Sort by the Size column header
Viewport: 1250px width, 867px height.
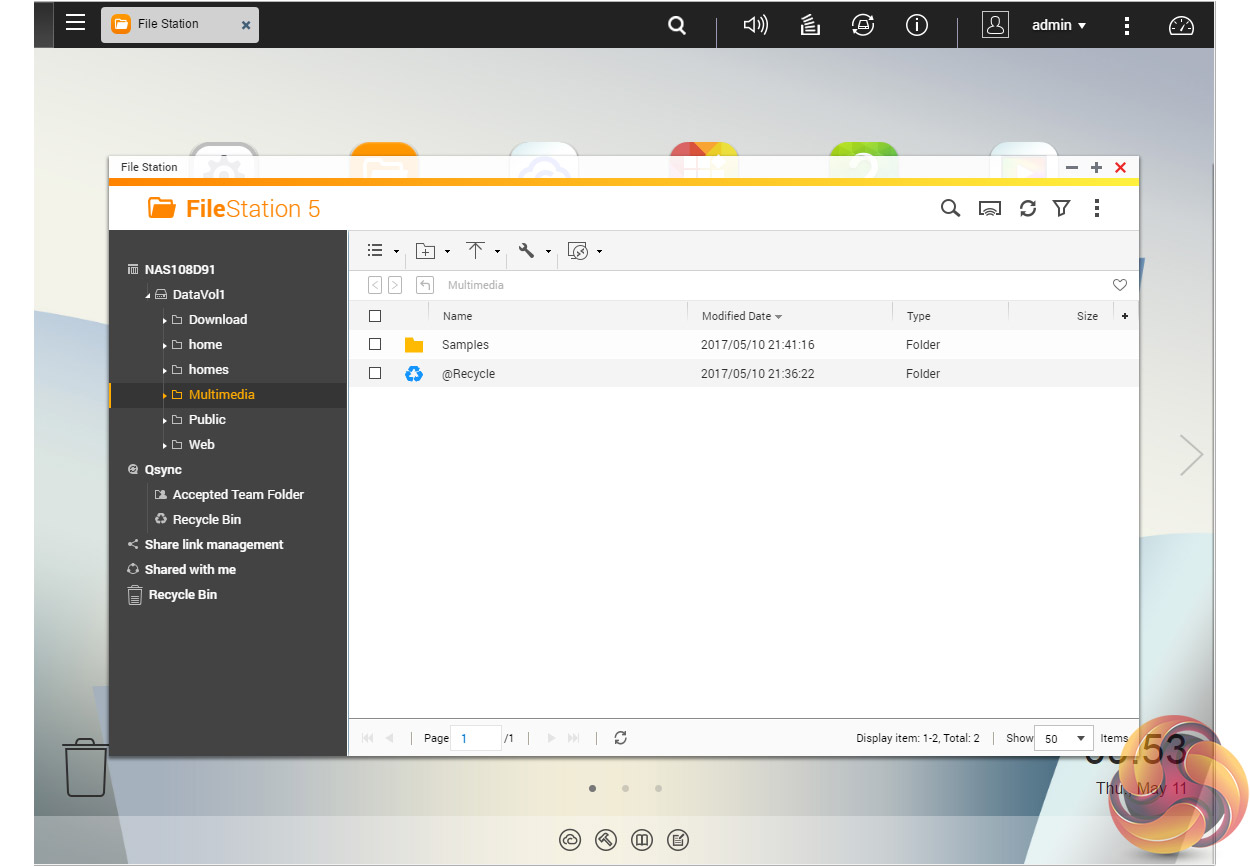pyautogui.click(x=1087, y=316)
